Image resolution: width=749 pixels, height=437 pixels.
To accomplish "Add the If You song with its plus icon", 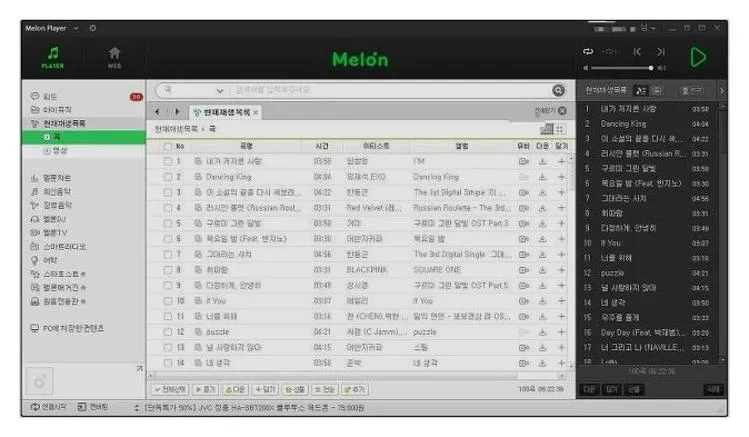I will click(561, 301).
